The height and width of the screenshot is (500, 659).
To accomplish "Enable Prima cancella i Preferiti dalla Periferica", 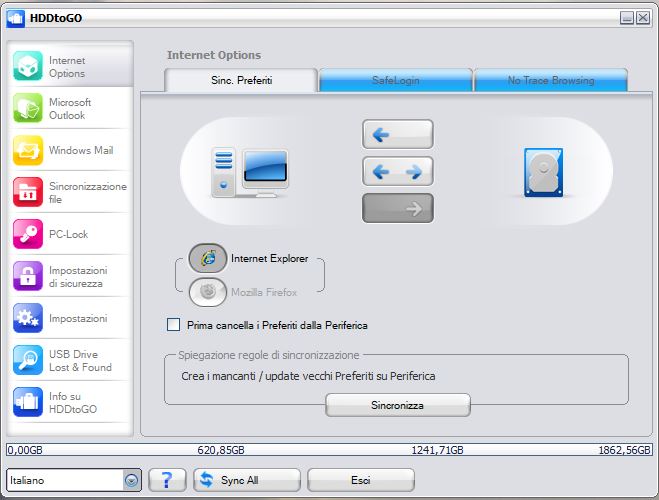I will pos(174,325).
